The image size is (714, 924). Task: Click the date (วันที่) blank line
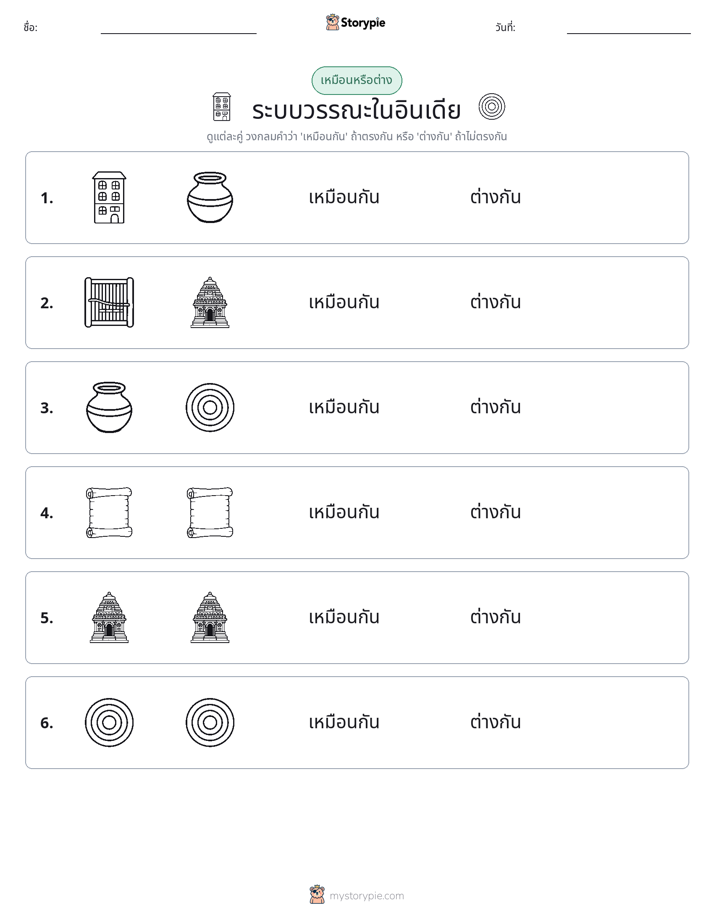point(629,33)
